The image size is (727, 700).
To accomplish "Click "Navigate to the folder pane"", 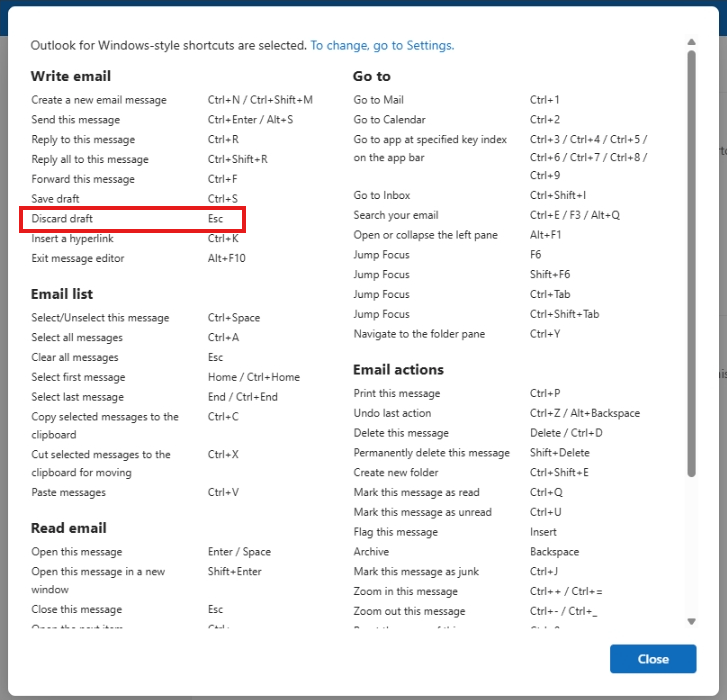I will tap(419, 334).
